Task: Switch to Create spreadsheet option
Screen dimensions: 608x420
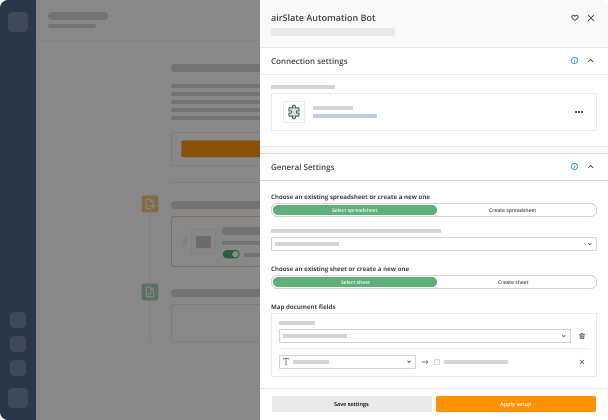Action: pos(512,210)
